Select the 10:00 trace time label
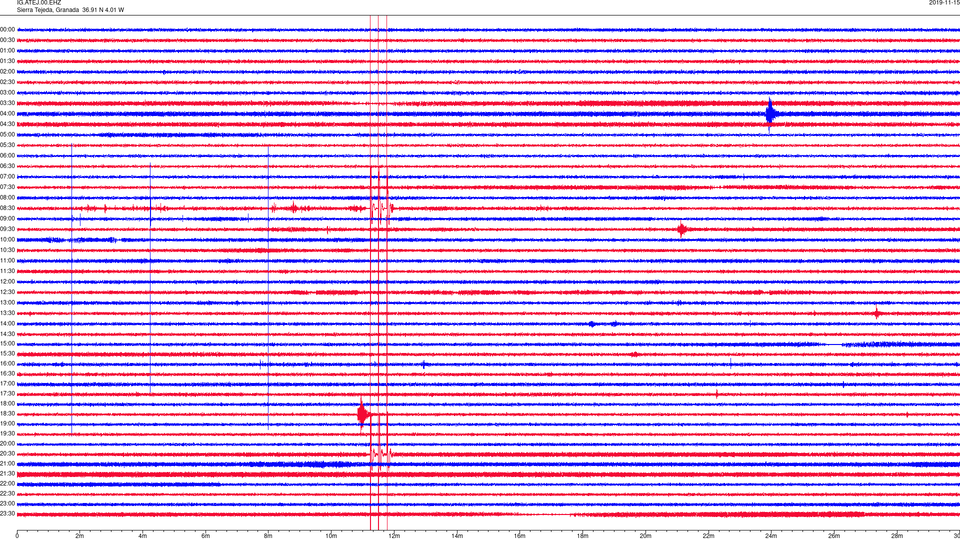The image size is (960, 540). click(x=8, y=239)
